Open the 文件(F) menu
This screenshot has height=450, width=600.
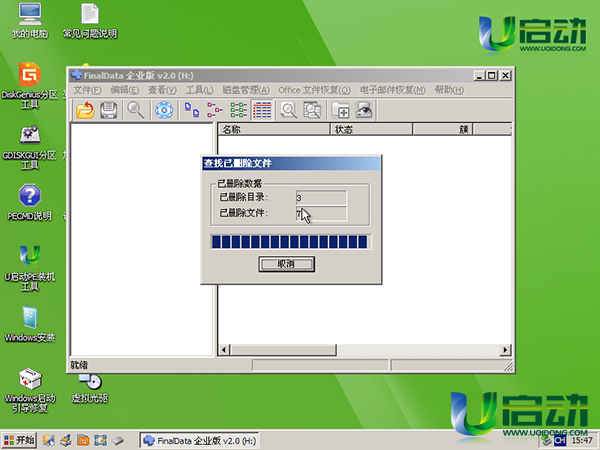[87, 90]
